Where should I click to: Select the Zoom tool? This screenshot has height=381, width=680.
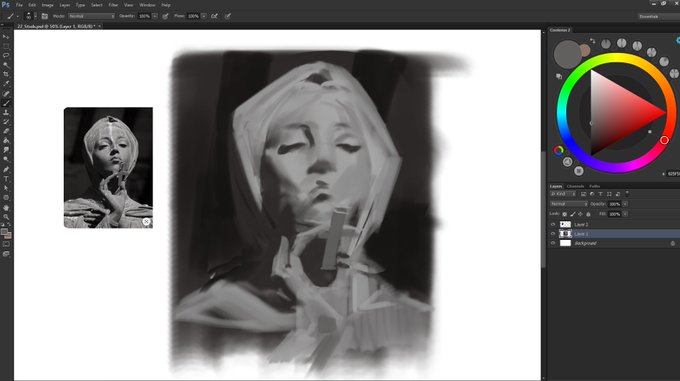[x=6, y=217]
